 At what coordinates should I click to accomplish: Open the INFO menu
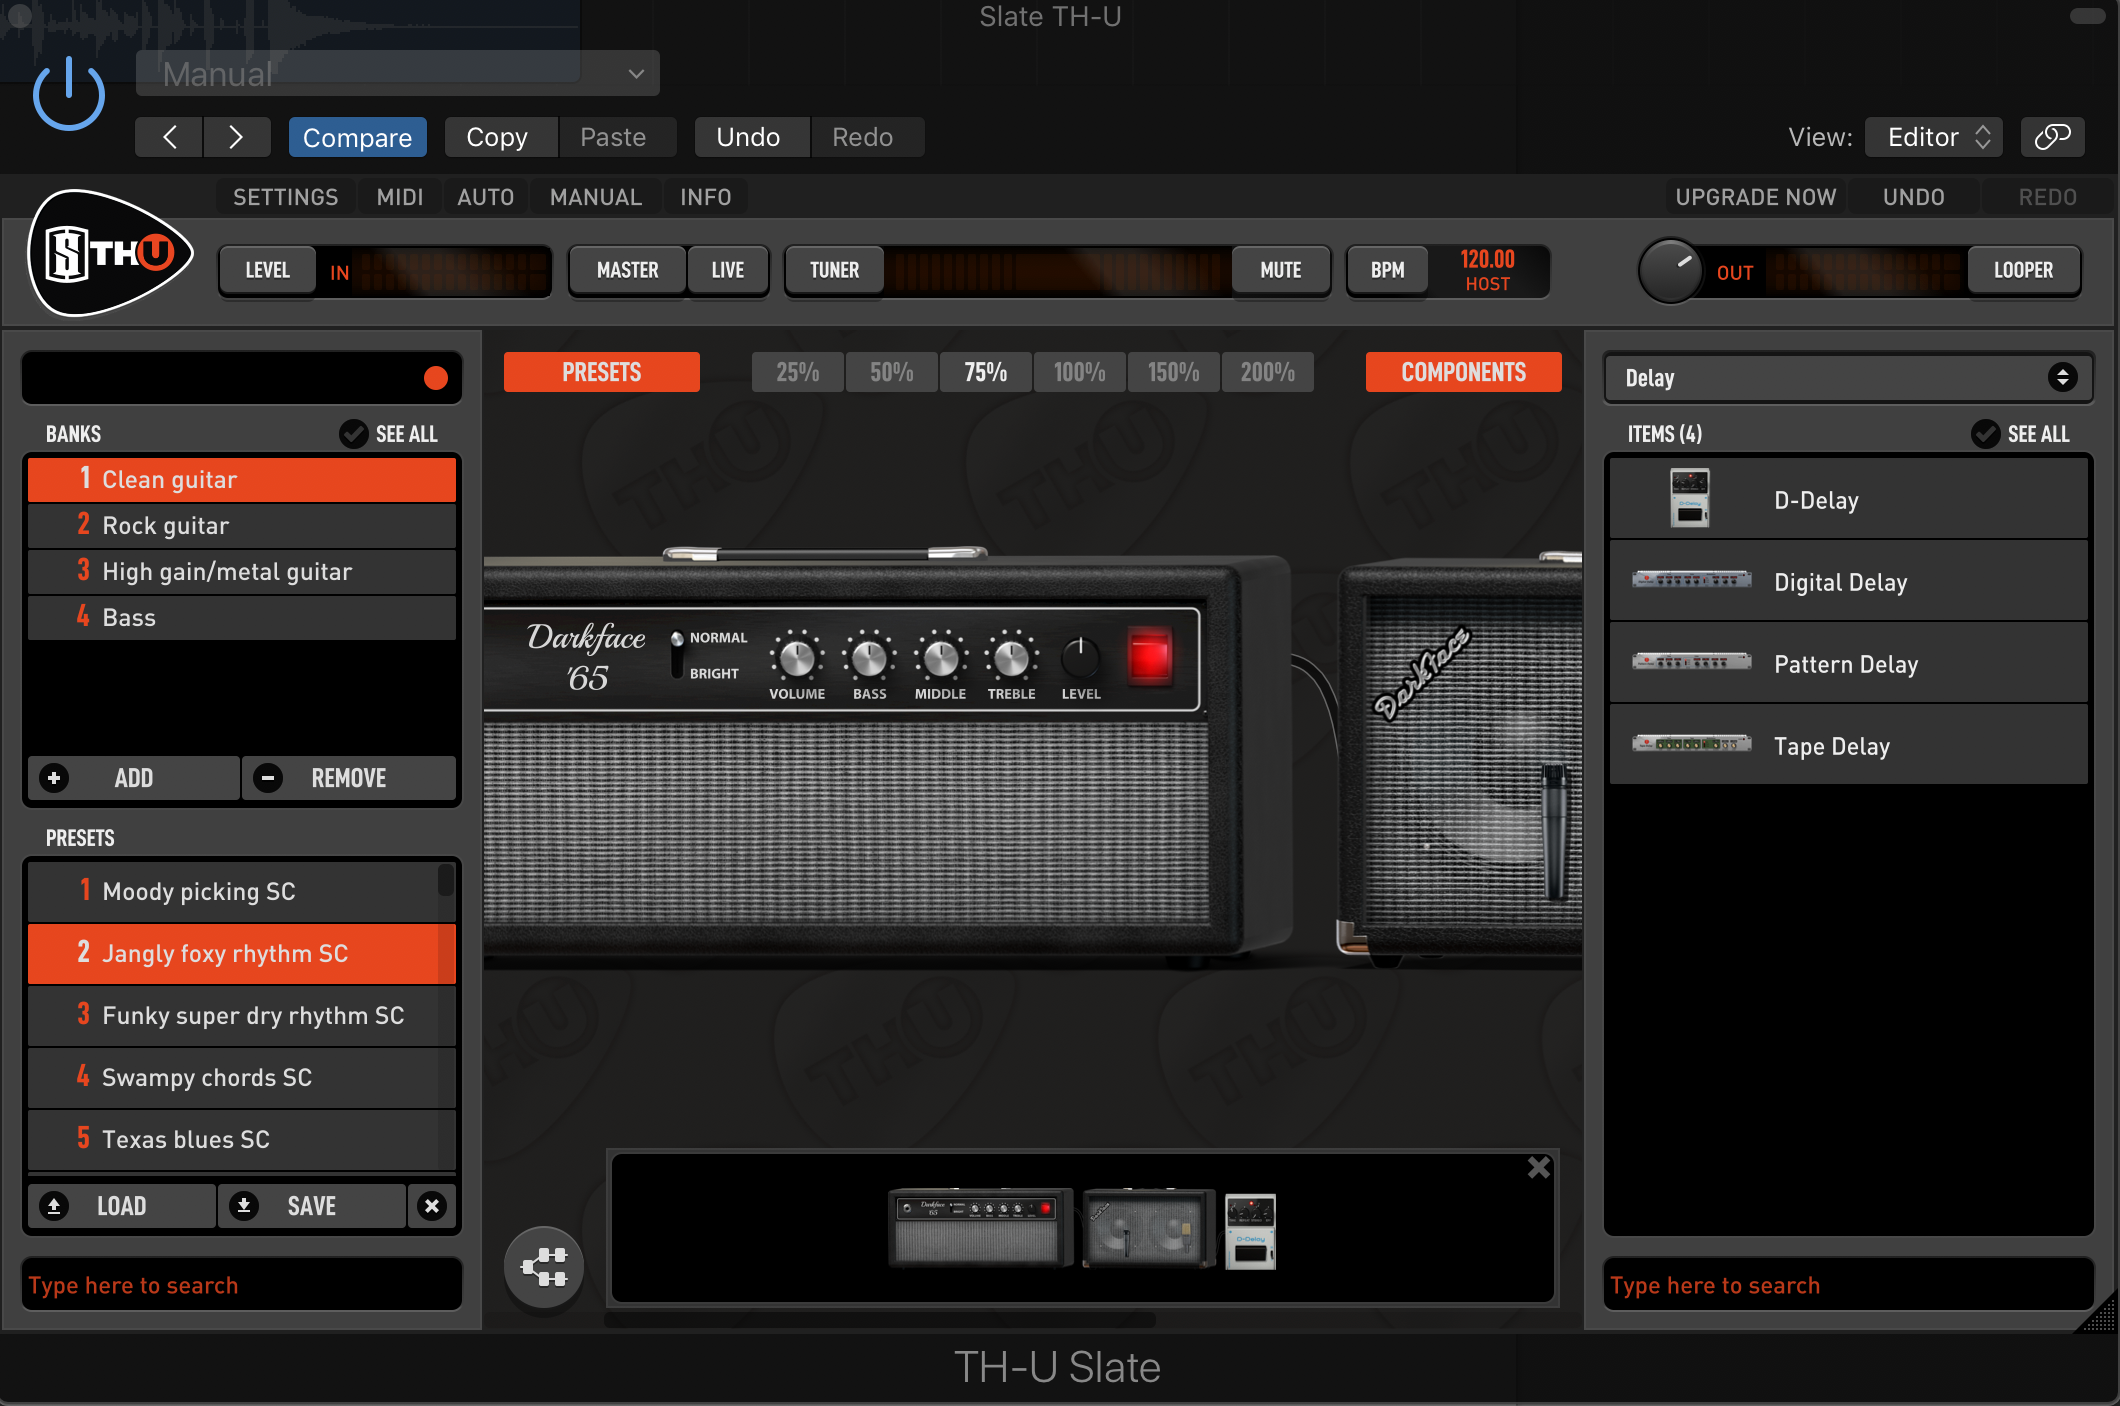pos(706,197)
